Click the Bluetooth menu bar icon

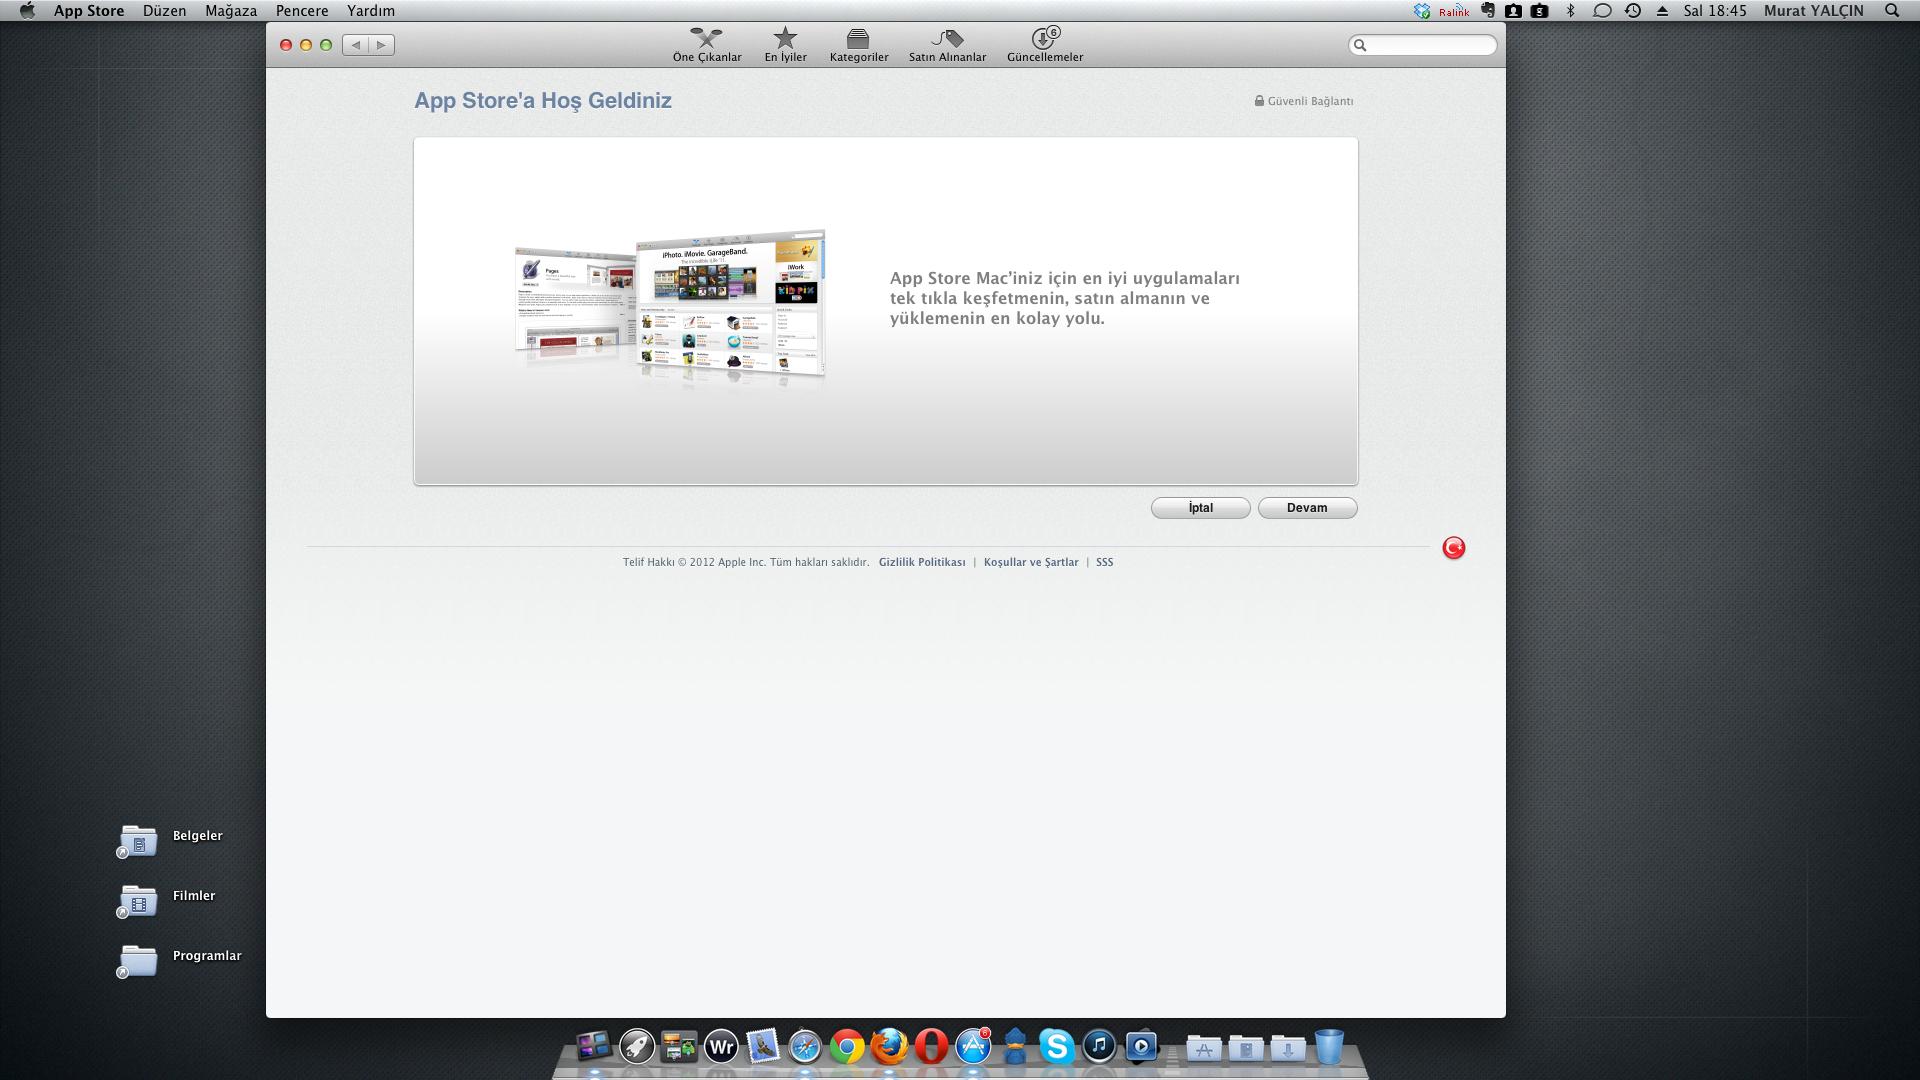click(x=1570, y=11)
